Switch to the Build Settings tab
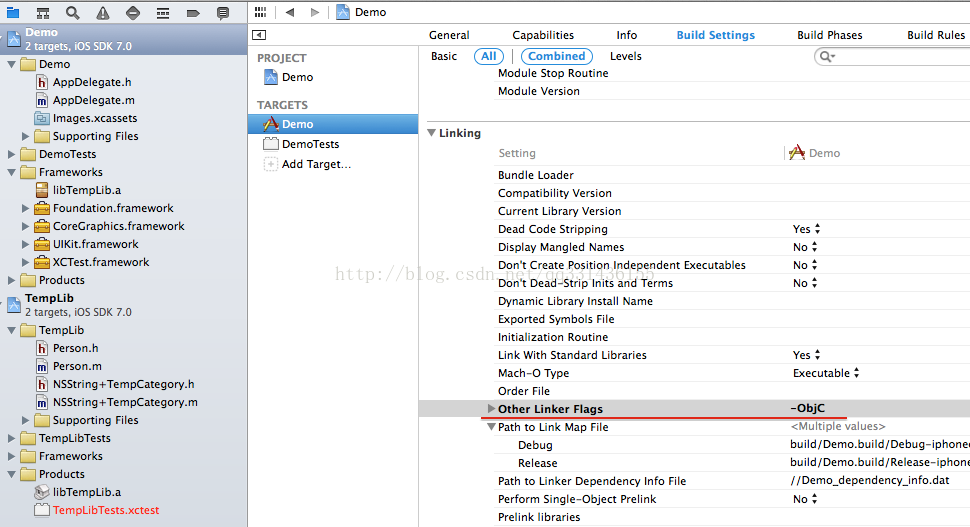 click(716, 35)
